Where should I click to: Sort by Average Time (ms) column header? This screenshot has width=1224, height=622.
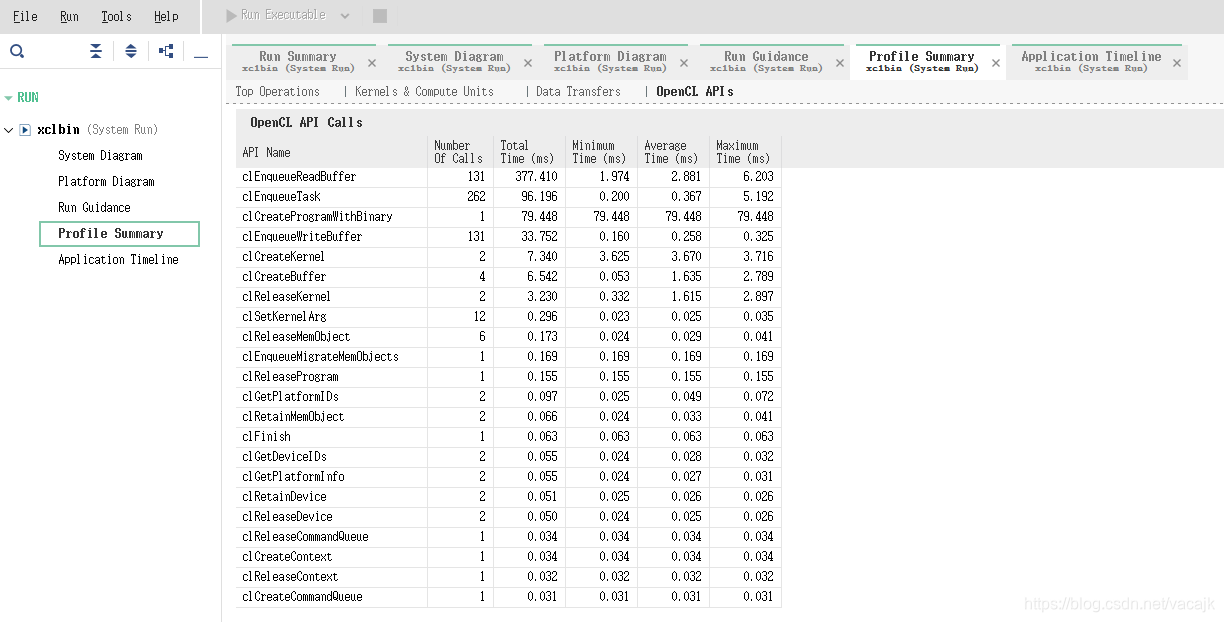coord(673,152)
